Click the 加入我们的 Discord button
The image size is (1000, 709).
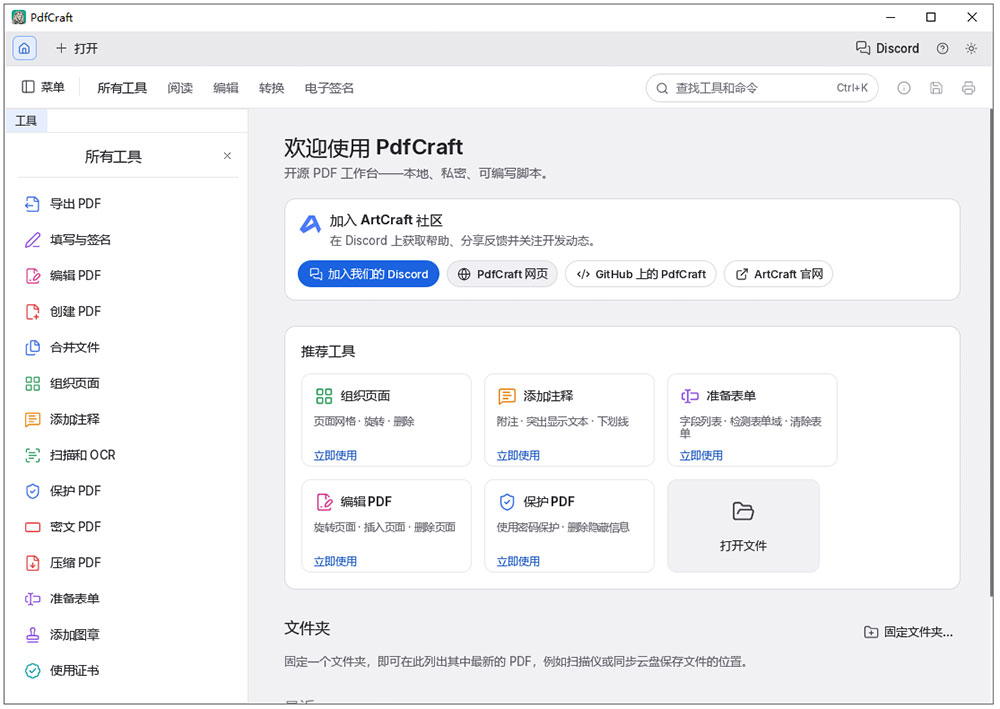(369, 274)
